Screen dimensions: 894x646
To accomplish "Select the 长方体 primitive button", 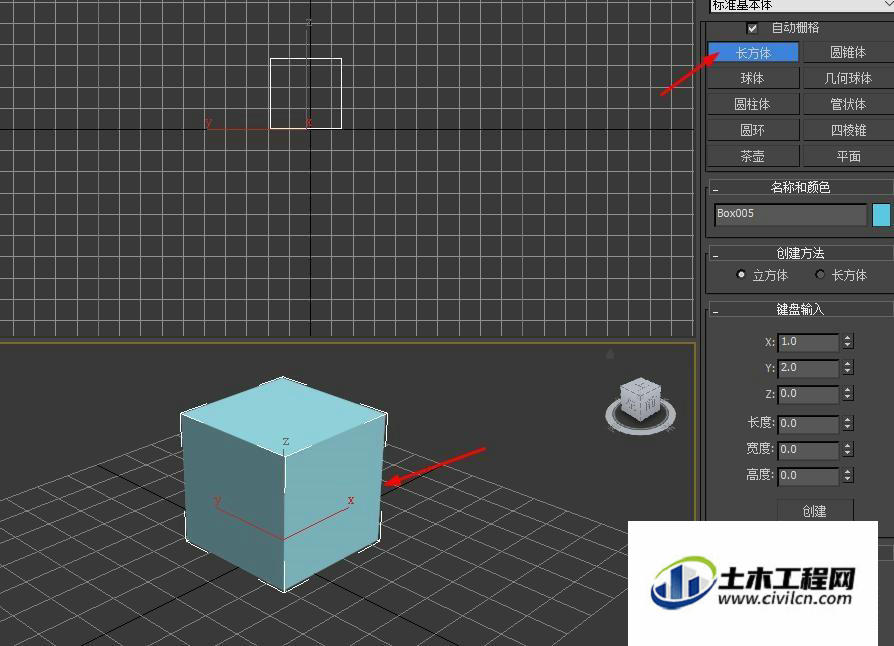I will click(x=753, y=52).
